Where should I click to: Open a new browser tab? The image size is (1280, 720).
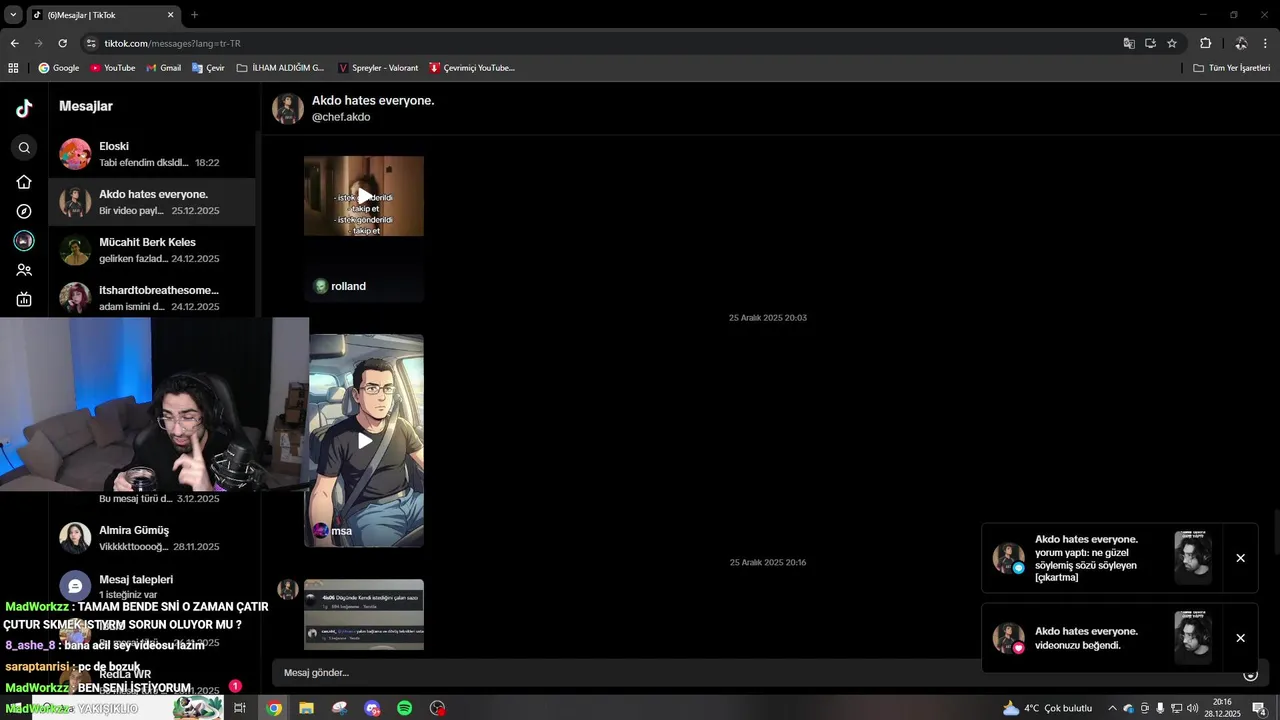194,15
